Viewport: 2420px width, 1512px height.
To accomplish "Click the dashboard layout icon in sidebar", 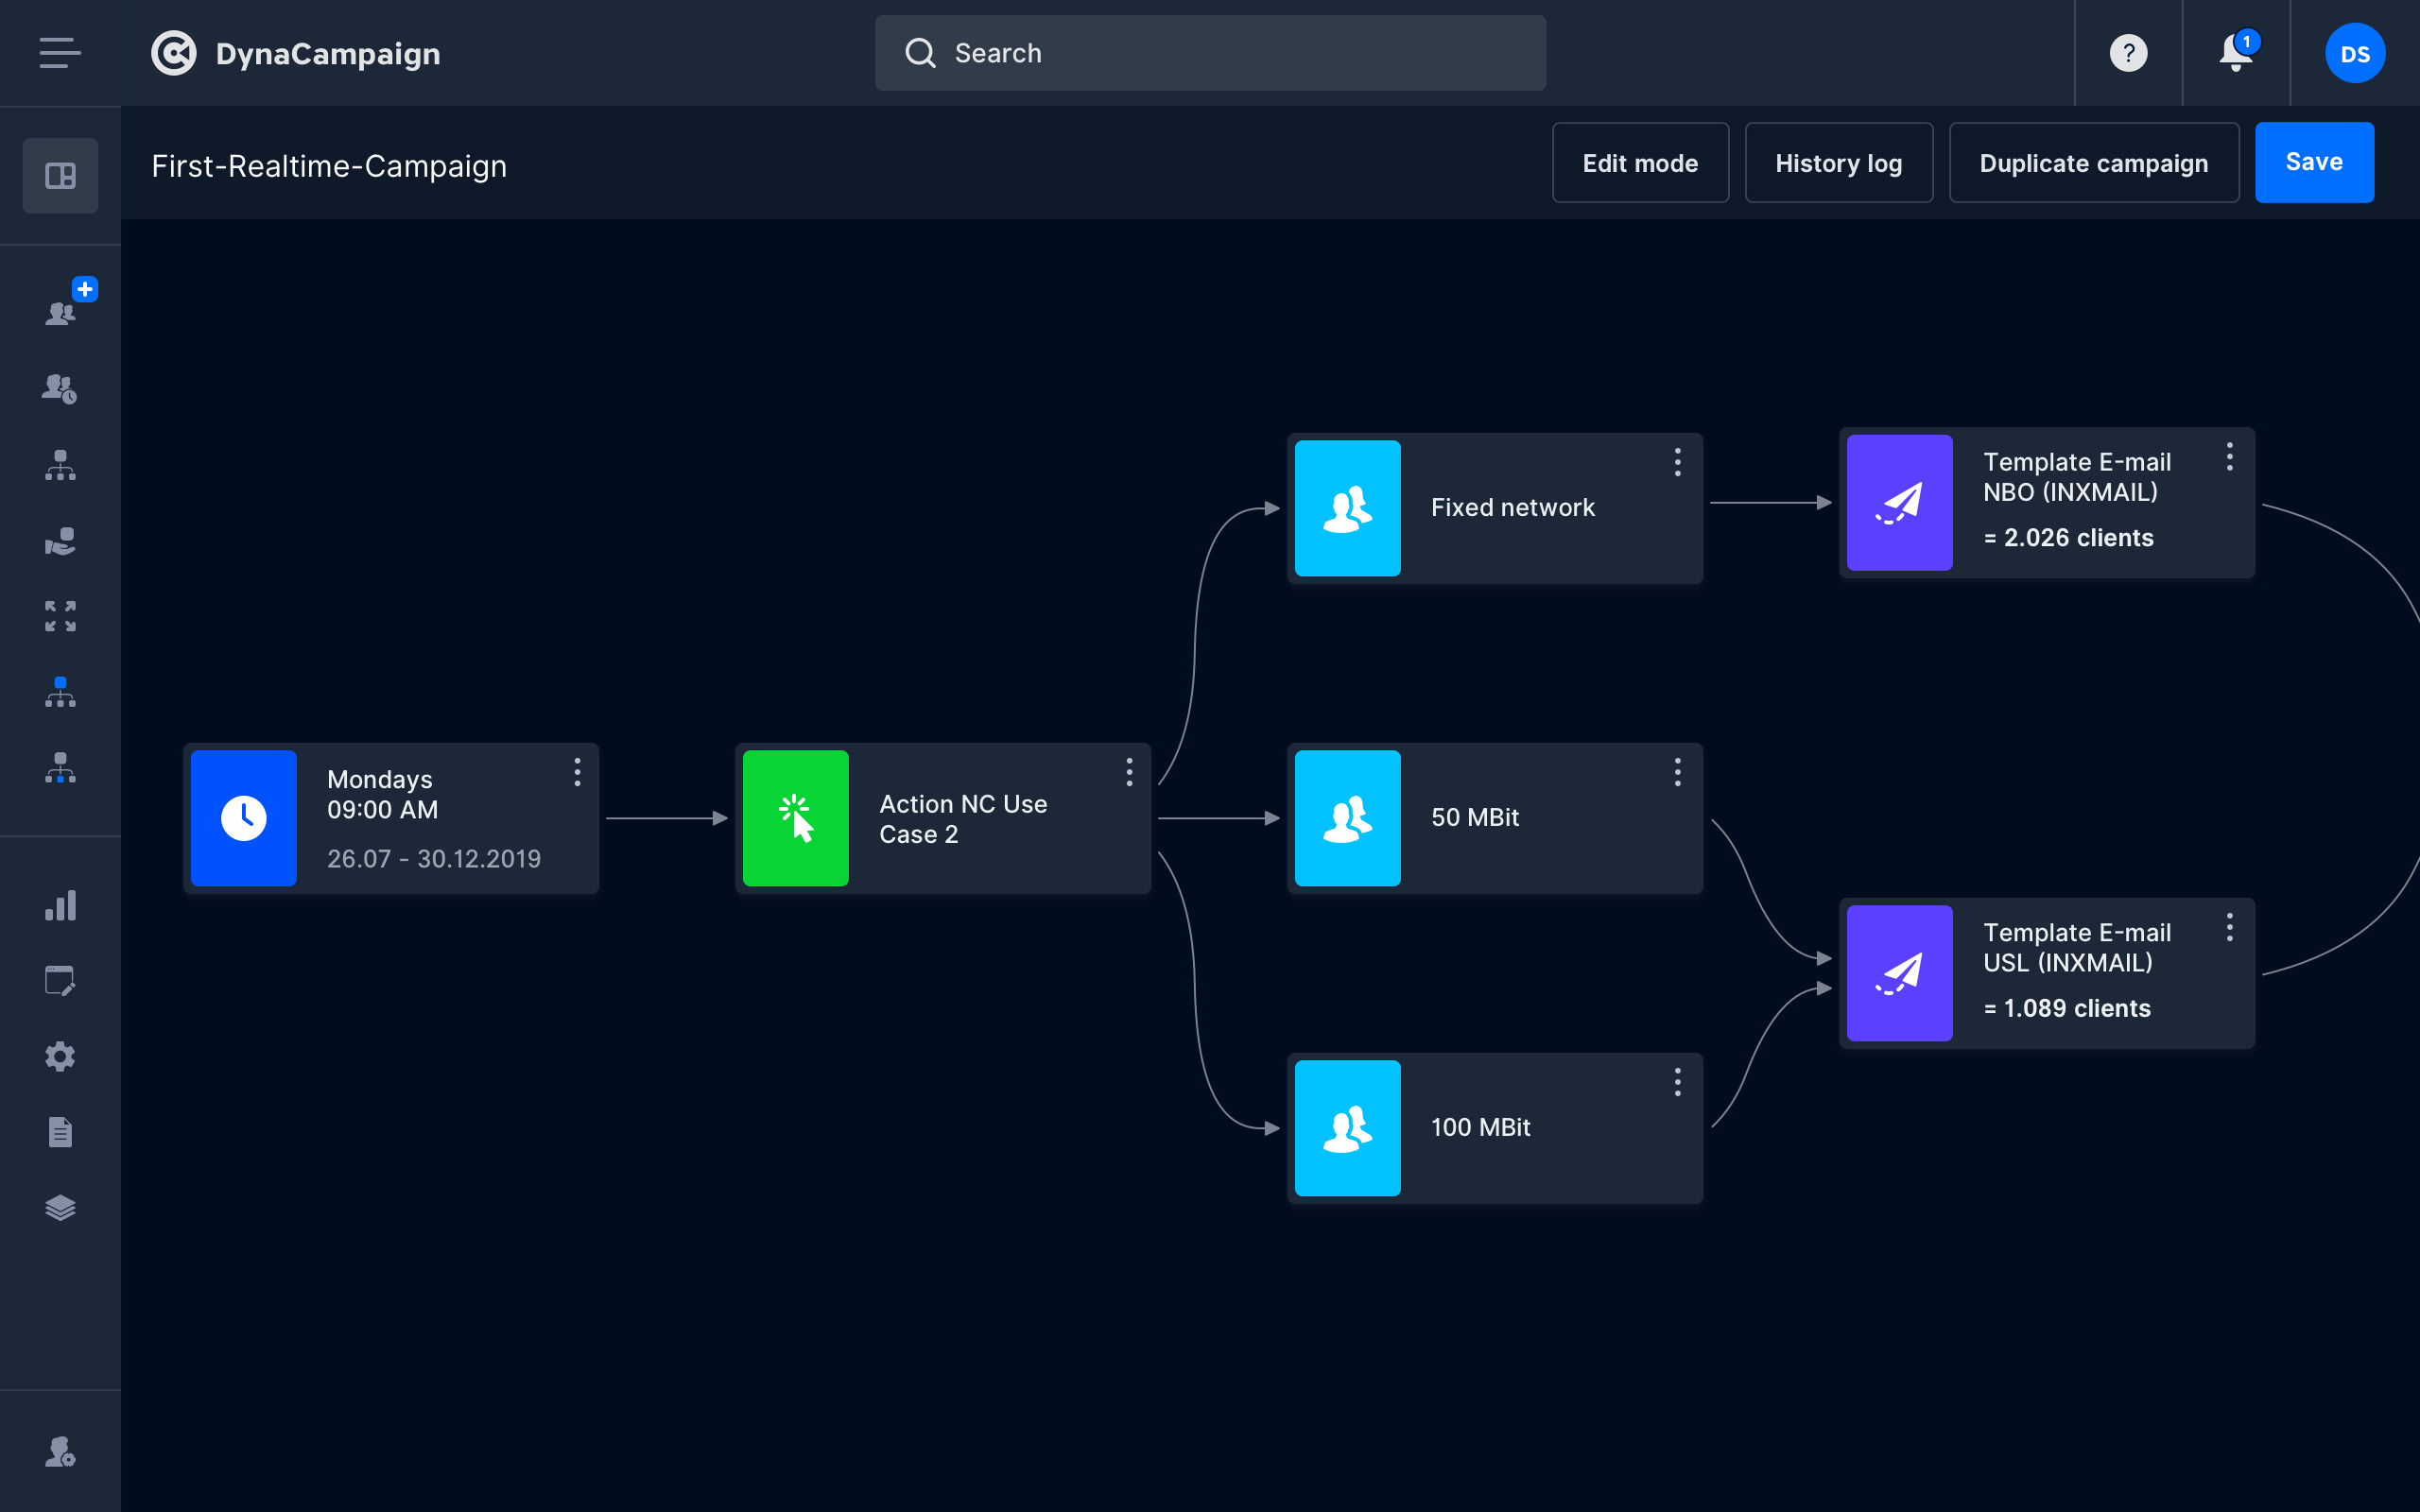I will 60,176.
